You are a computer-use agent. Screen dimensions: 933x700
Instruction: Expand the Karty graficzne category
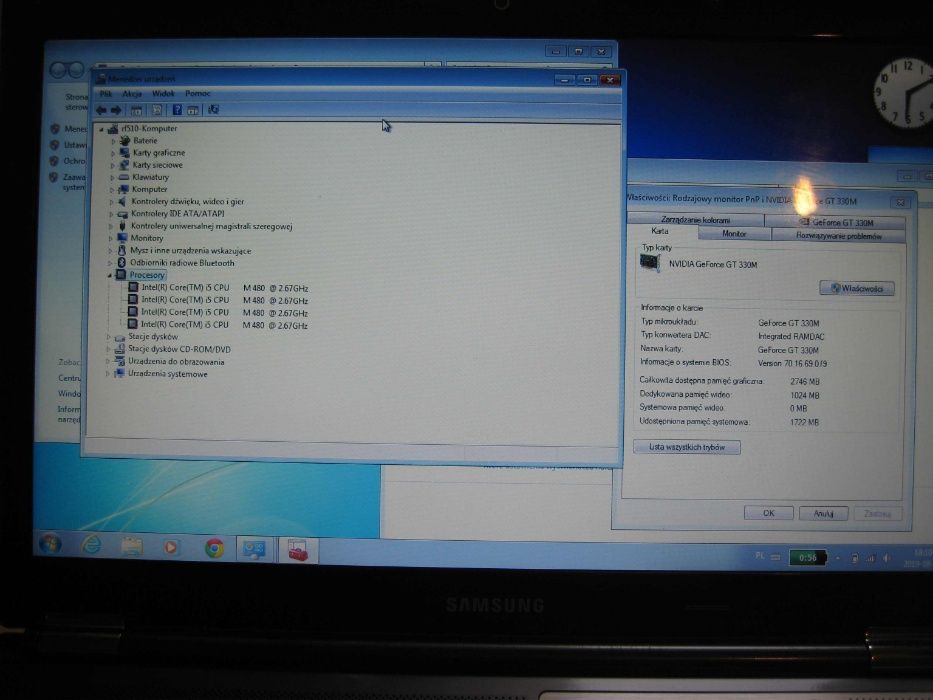[x=112, y=154]
